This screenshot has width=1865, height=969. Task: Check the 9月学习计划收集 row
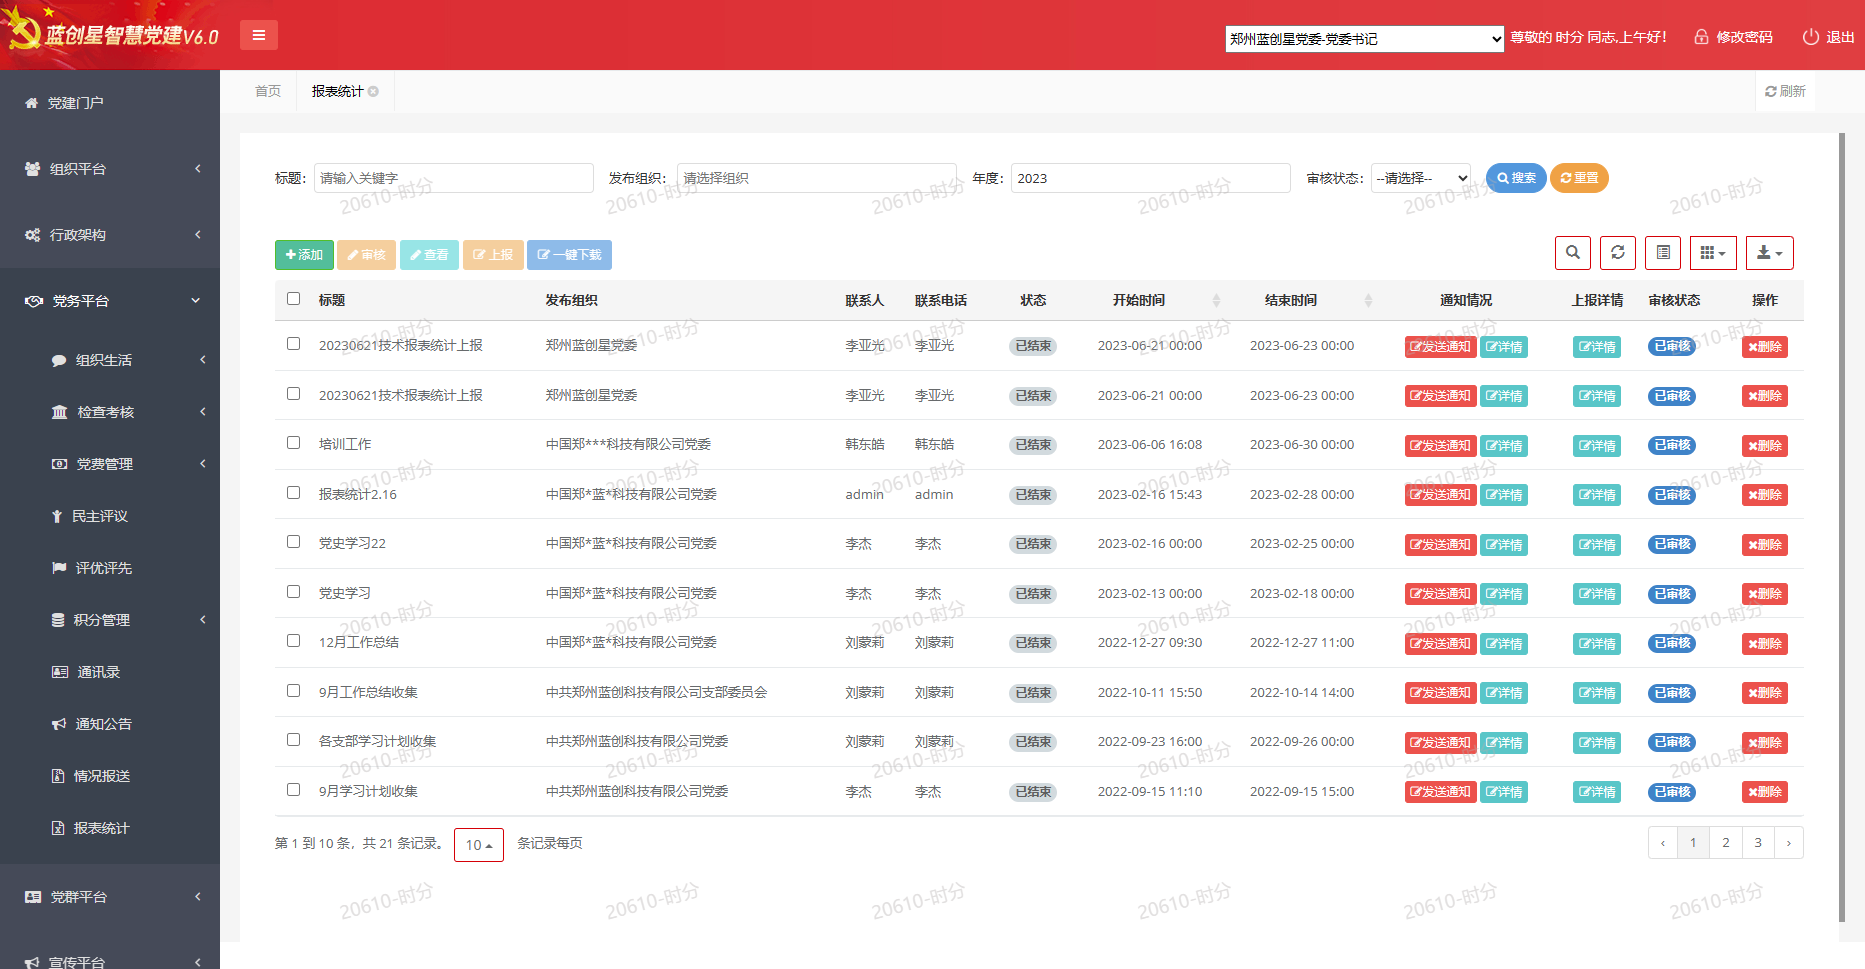(x=293, y=789)
